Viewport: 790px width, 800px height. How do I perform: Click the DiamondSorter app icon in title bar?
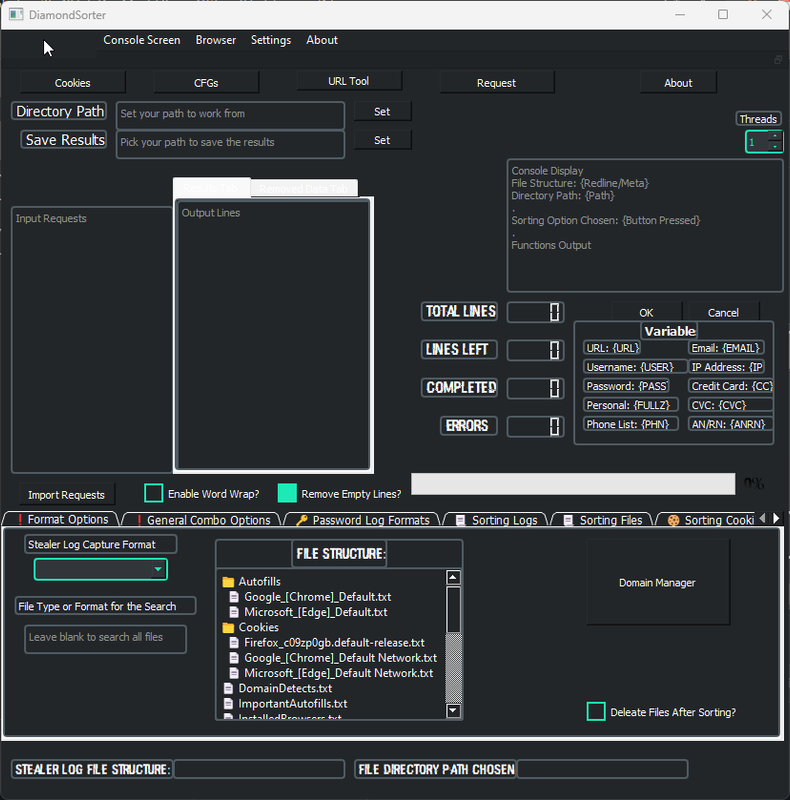[x=16, y=14]
